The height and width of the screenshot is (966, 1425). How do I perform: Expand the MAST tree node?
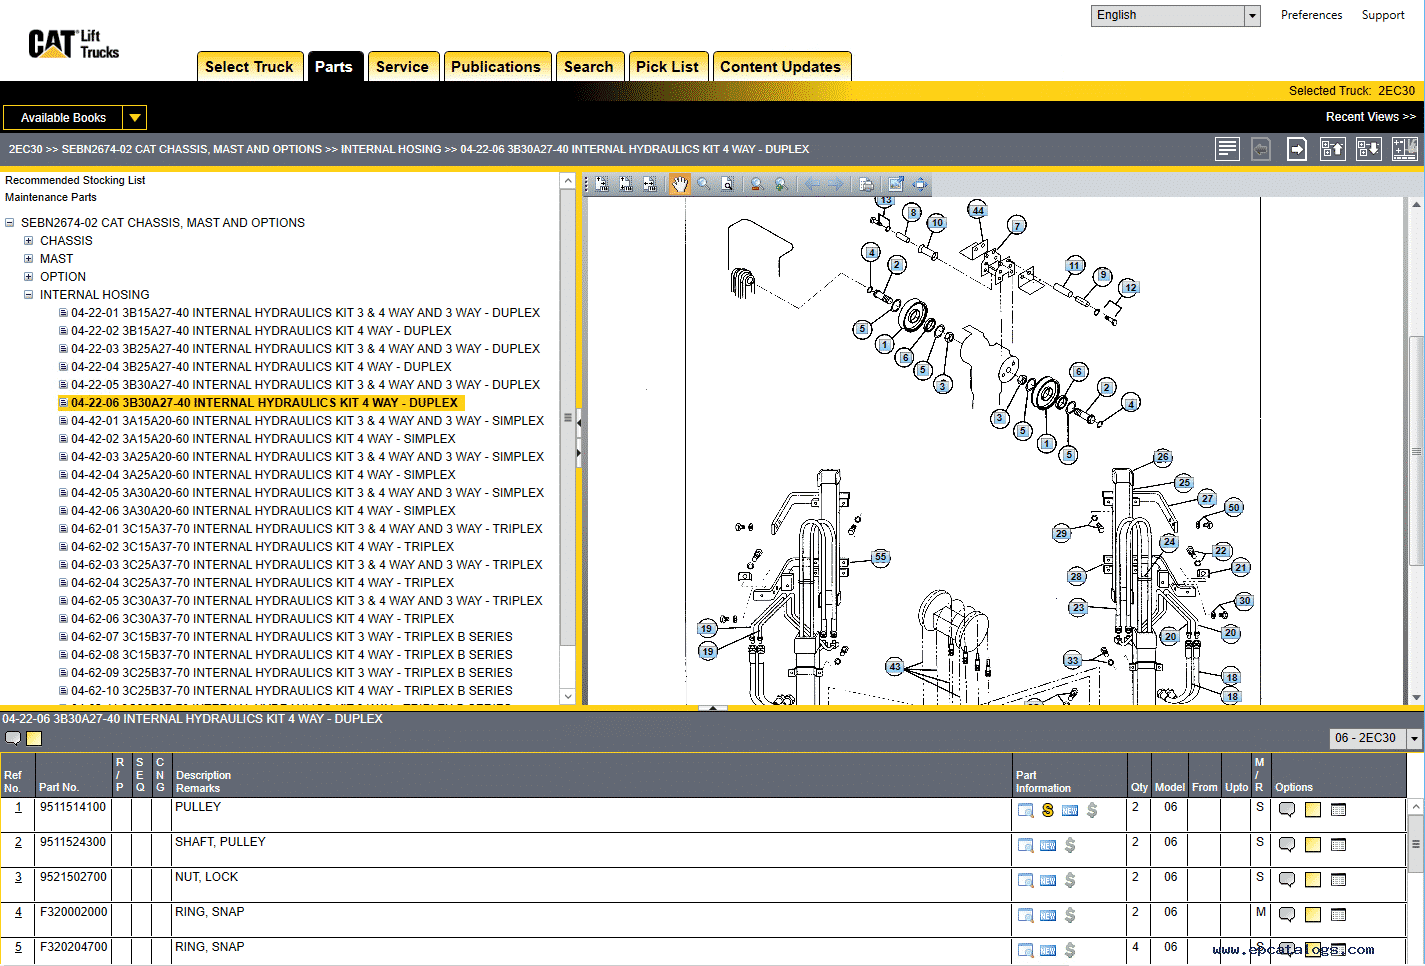tap(29, 259)
